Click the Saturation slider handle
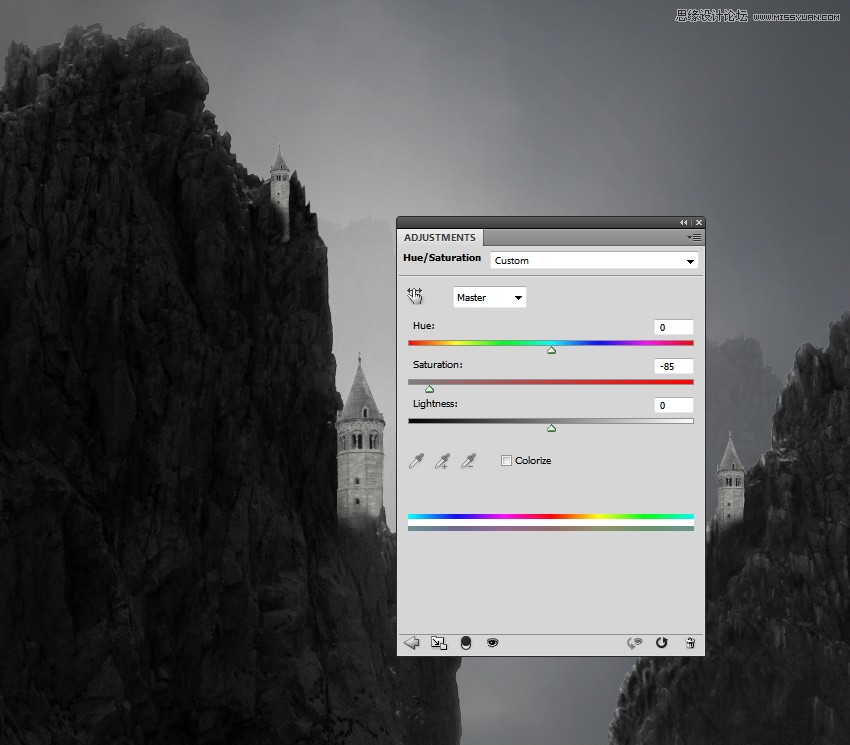This screenshot has width=850, height=745. [429, 389]
